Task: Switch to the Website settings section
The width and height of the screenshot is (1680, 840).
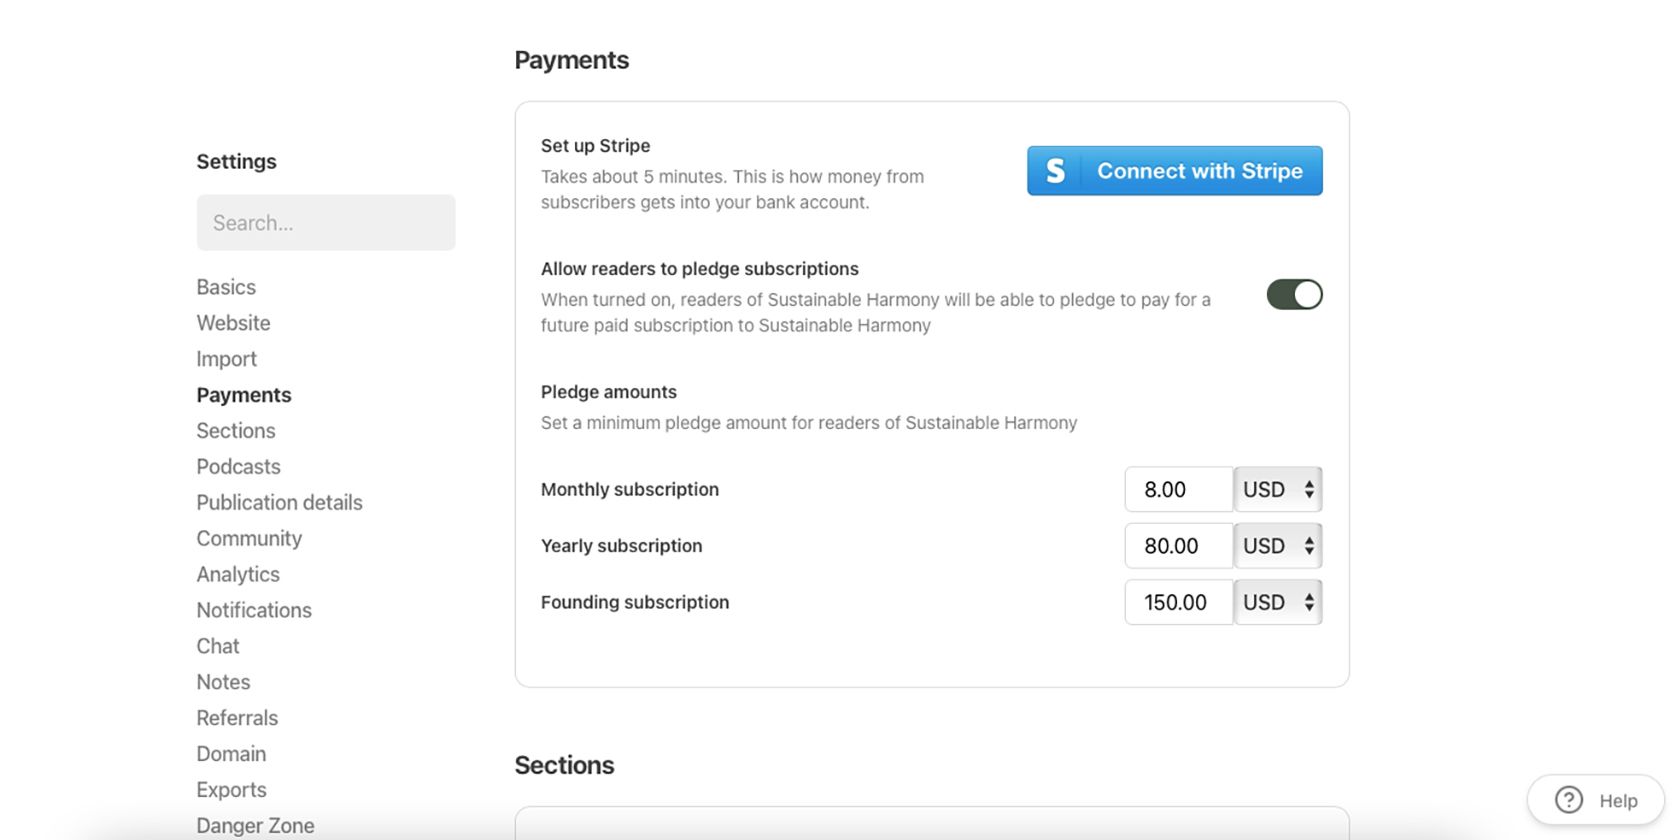Action: [233, 322]
